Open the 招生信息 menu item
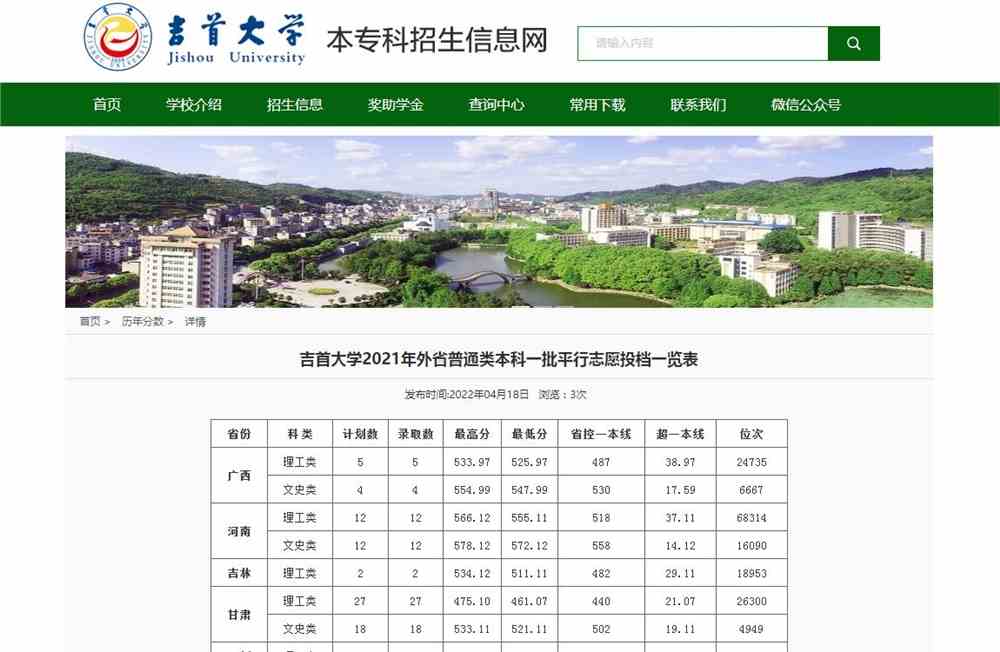This screenshot has width=1000, height=652. [x=295, y=105]
